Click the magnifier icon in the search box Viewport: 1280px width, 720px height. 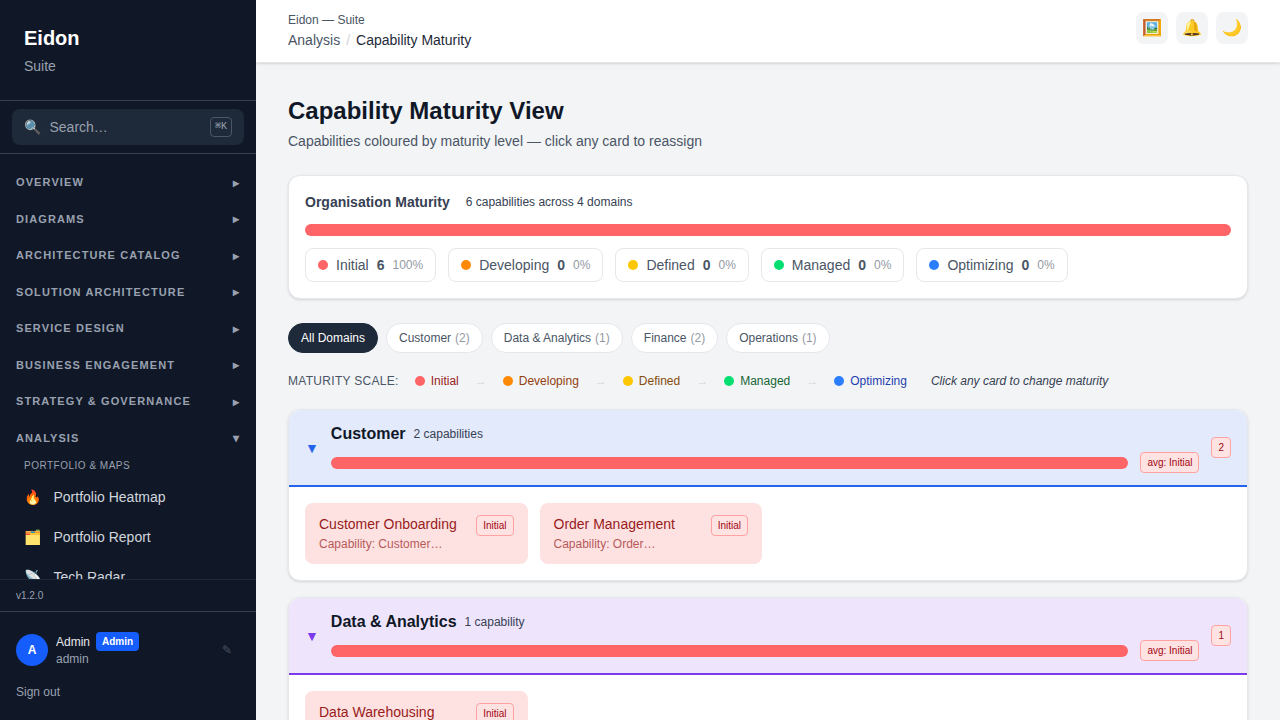(x=32, y=127)
